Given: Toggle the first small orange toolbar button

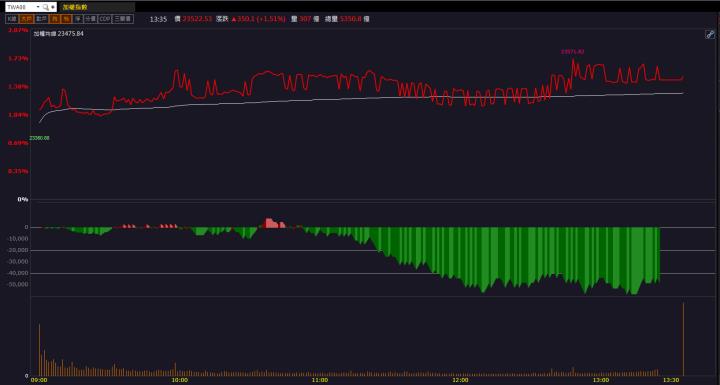Looking at the screenshot, I should point(55,19).
